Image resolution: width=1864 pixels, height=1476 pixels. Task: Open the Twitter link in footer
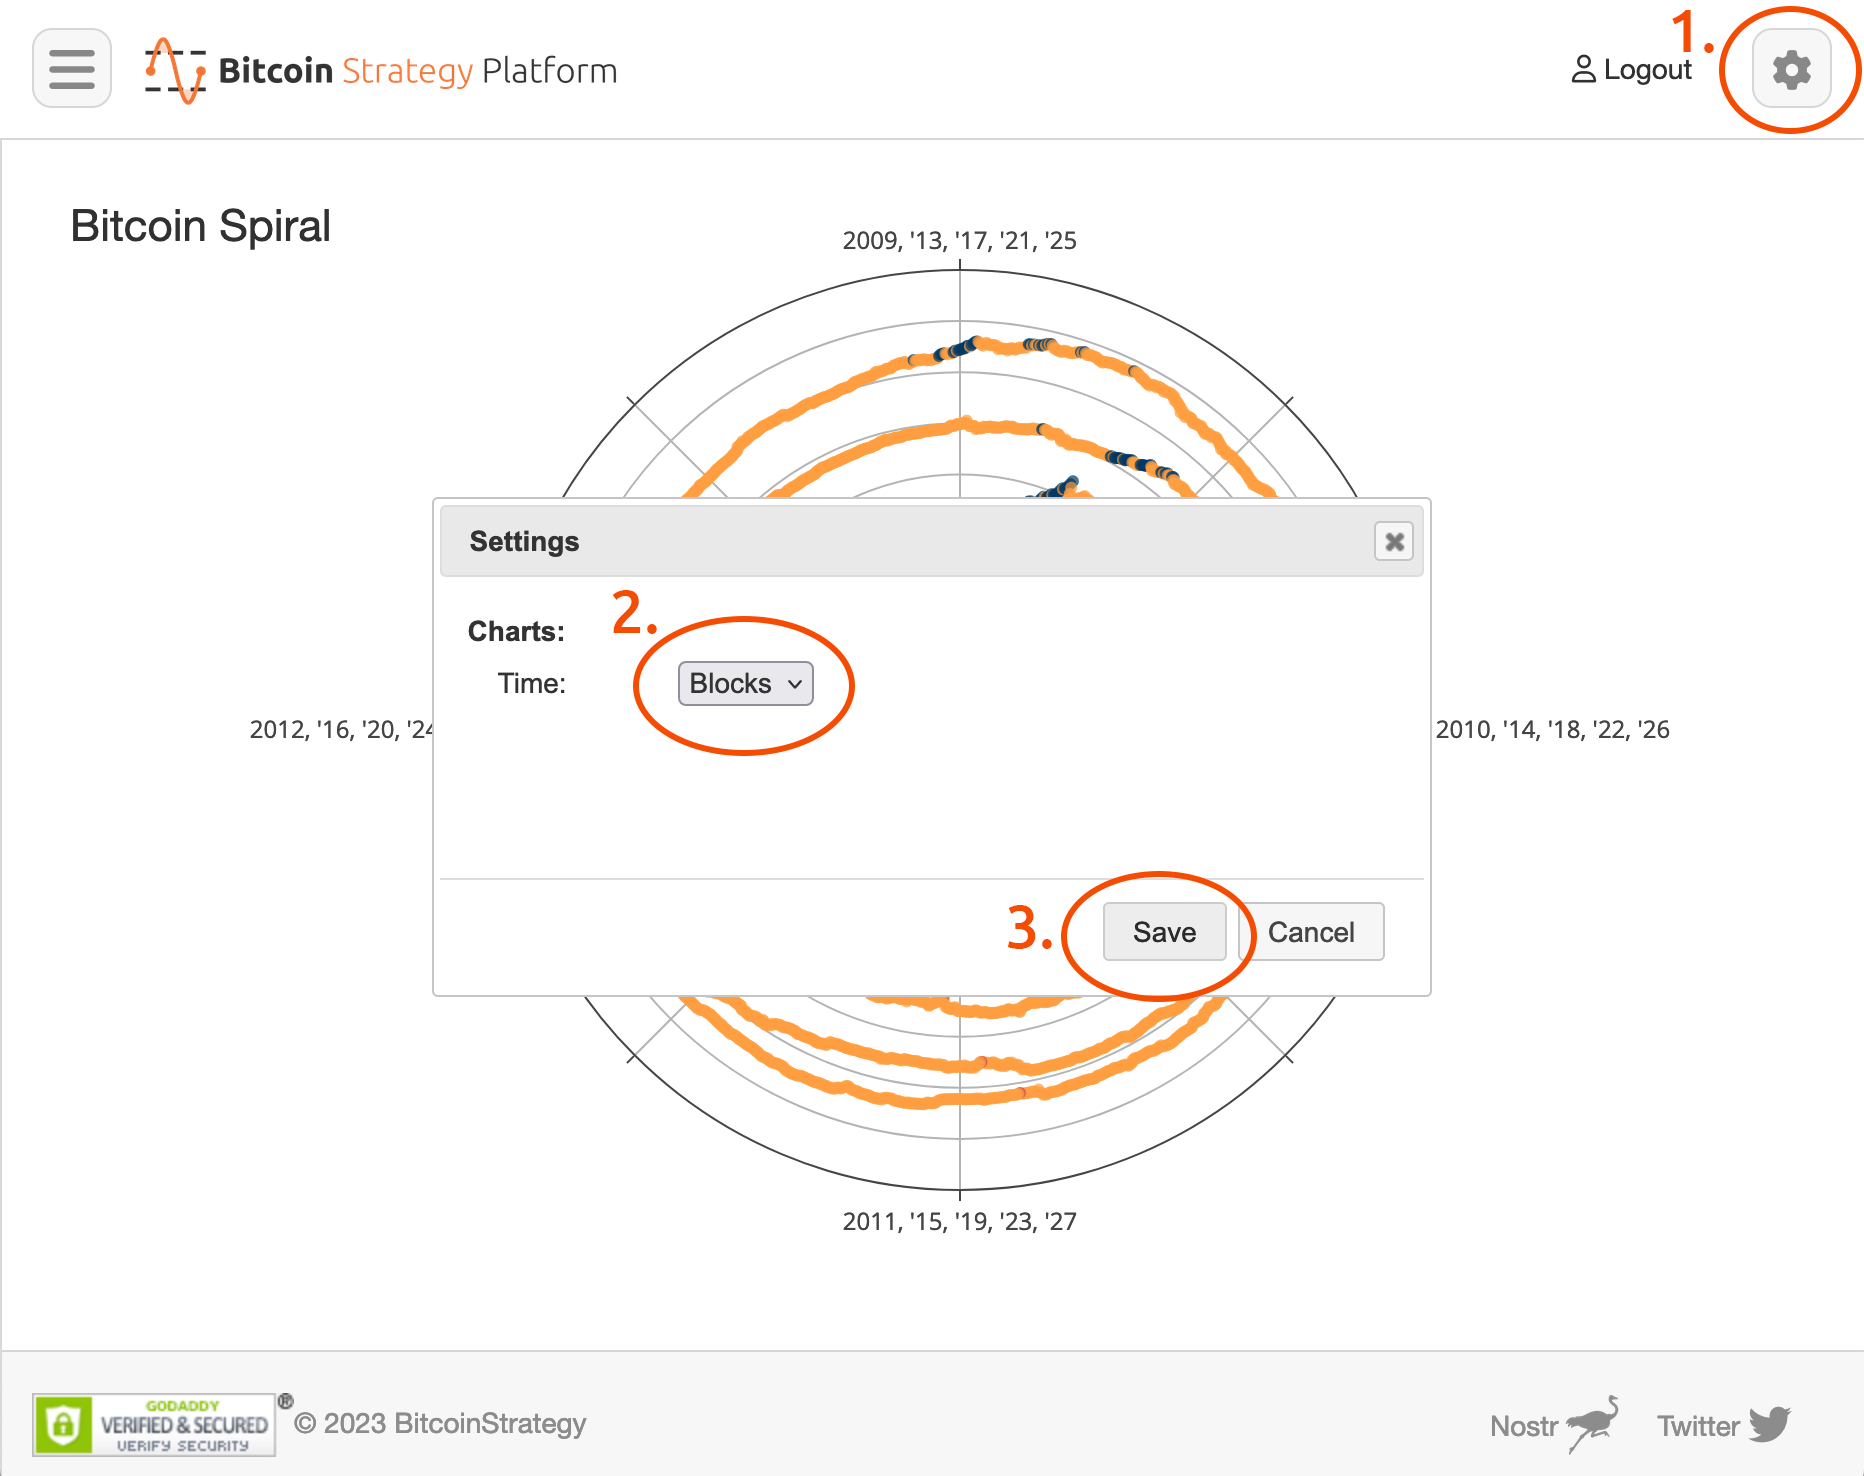click(1724, 1425)
